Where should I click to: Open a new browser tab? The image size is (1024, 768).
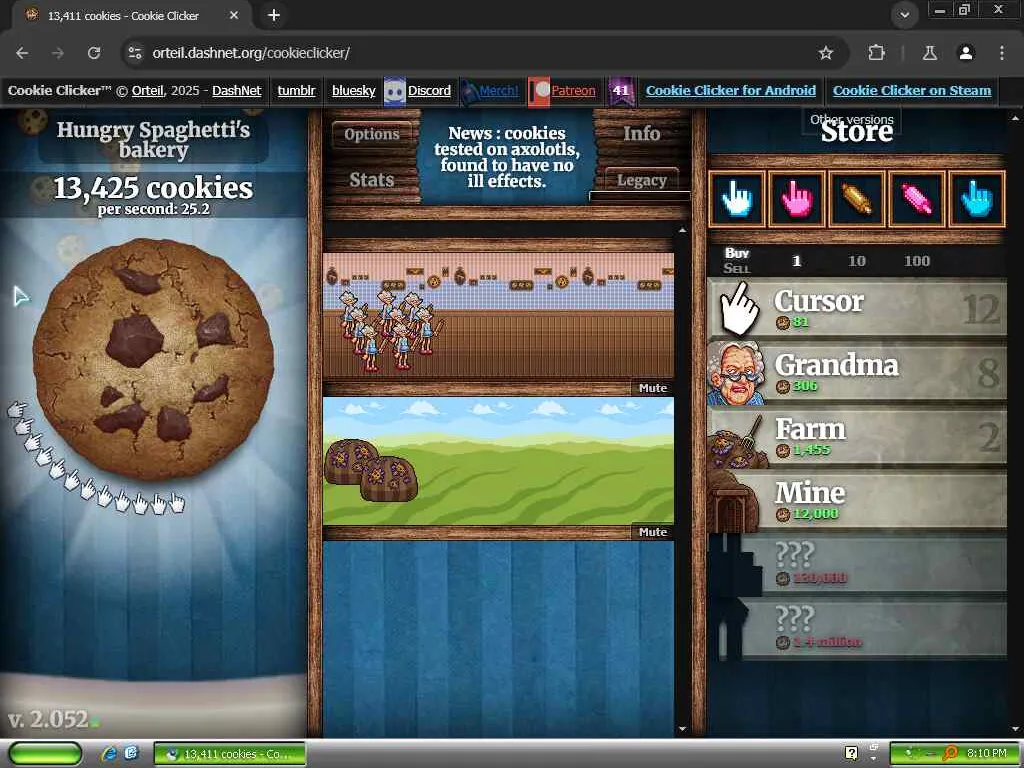coord(274,15)
